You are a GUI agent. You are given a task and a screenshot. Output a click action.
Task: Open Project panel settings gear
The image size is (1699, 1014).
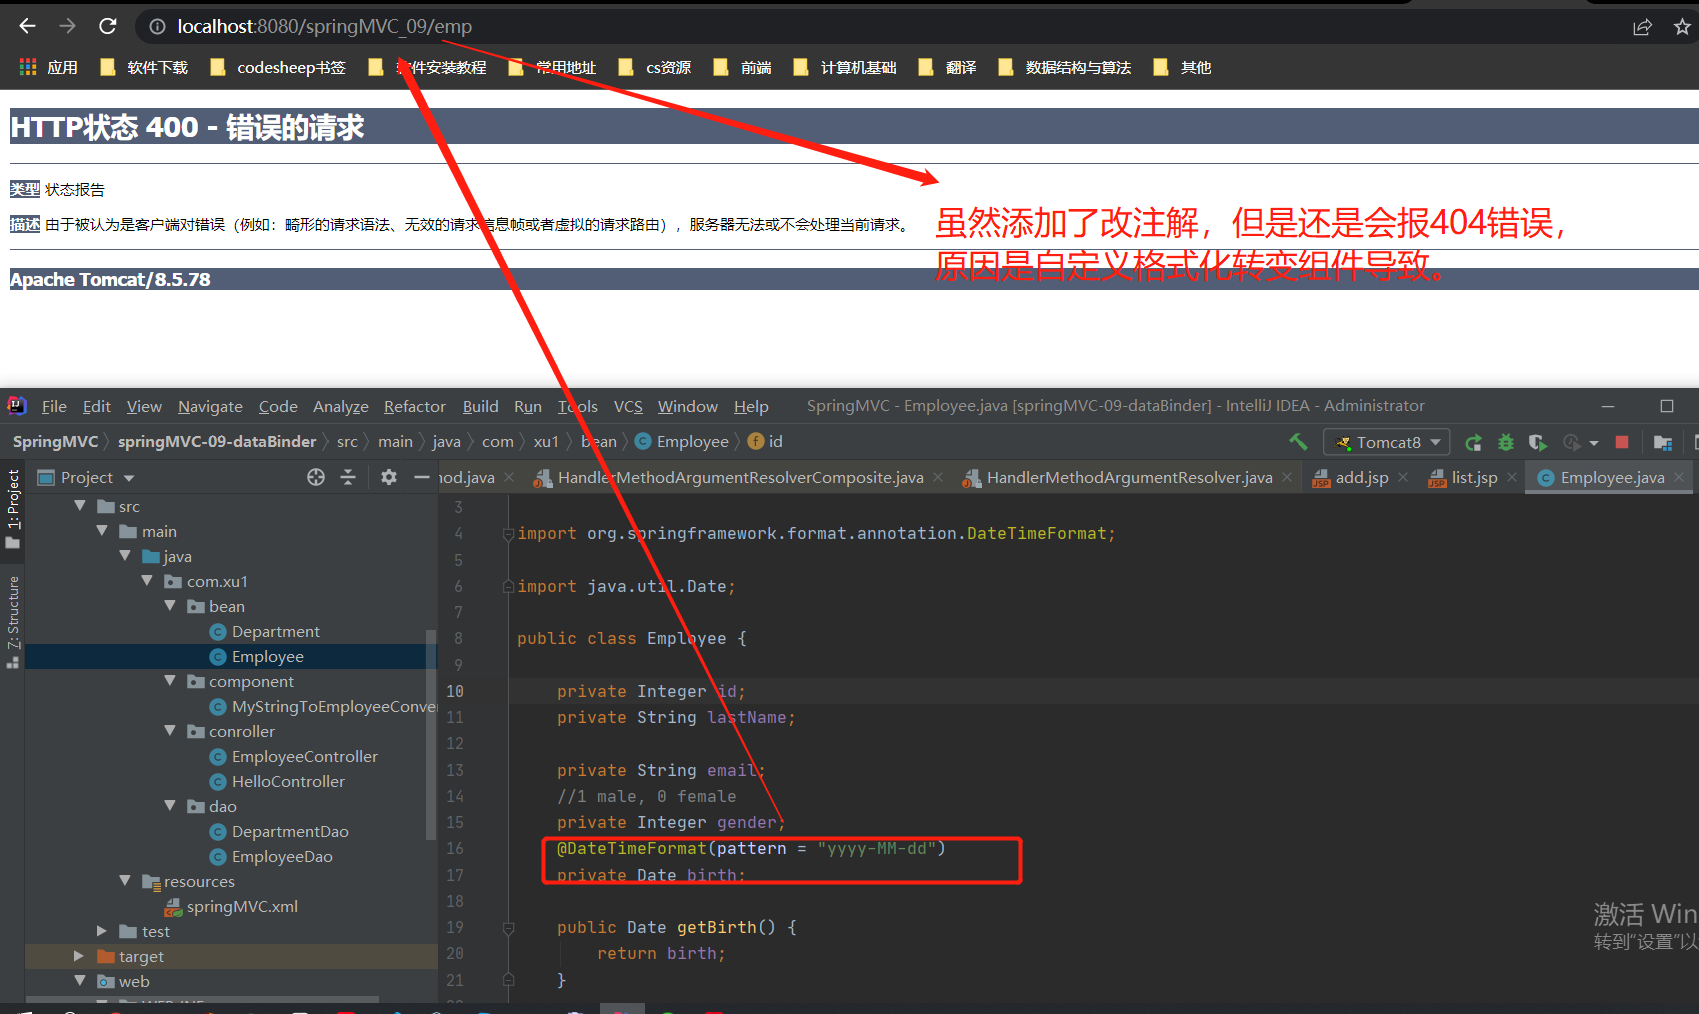tap(389, 477)
